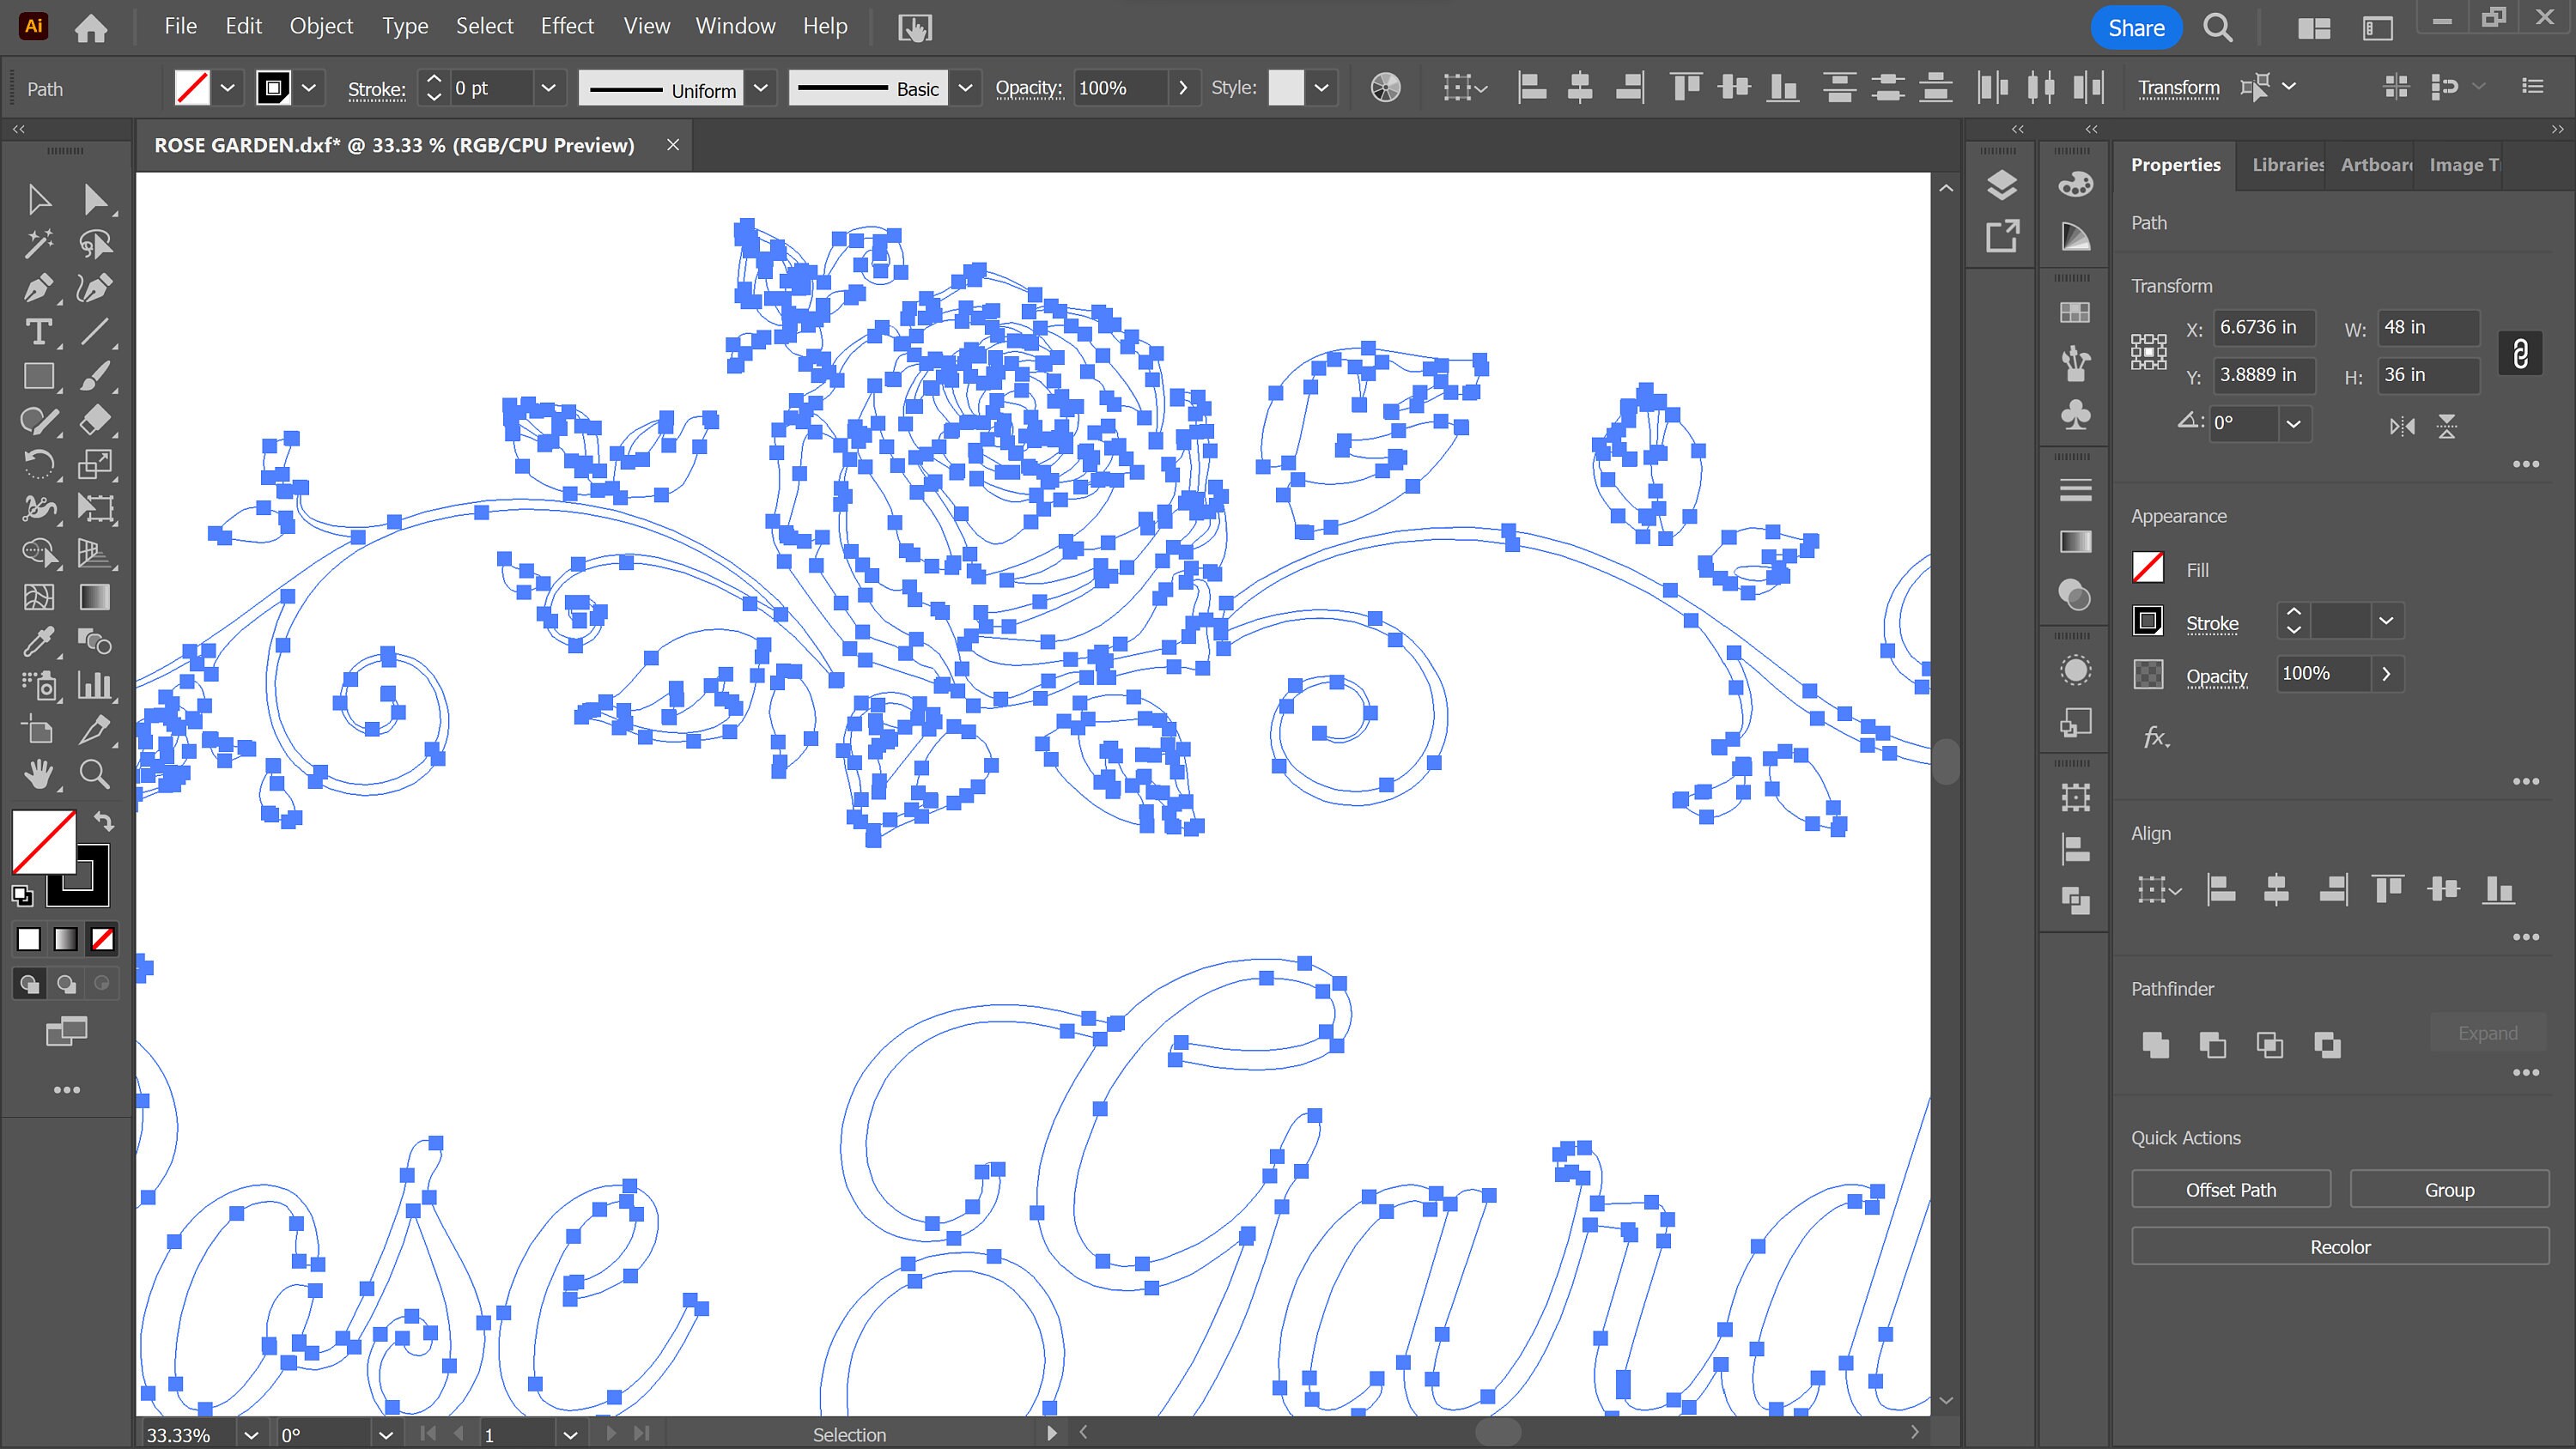Screen dimensions: 2576x1449
Task: Switch to the Libraries tab
Action: point(2287,165)
